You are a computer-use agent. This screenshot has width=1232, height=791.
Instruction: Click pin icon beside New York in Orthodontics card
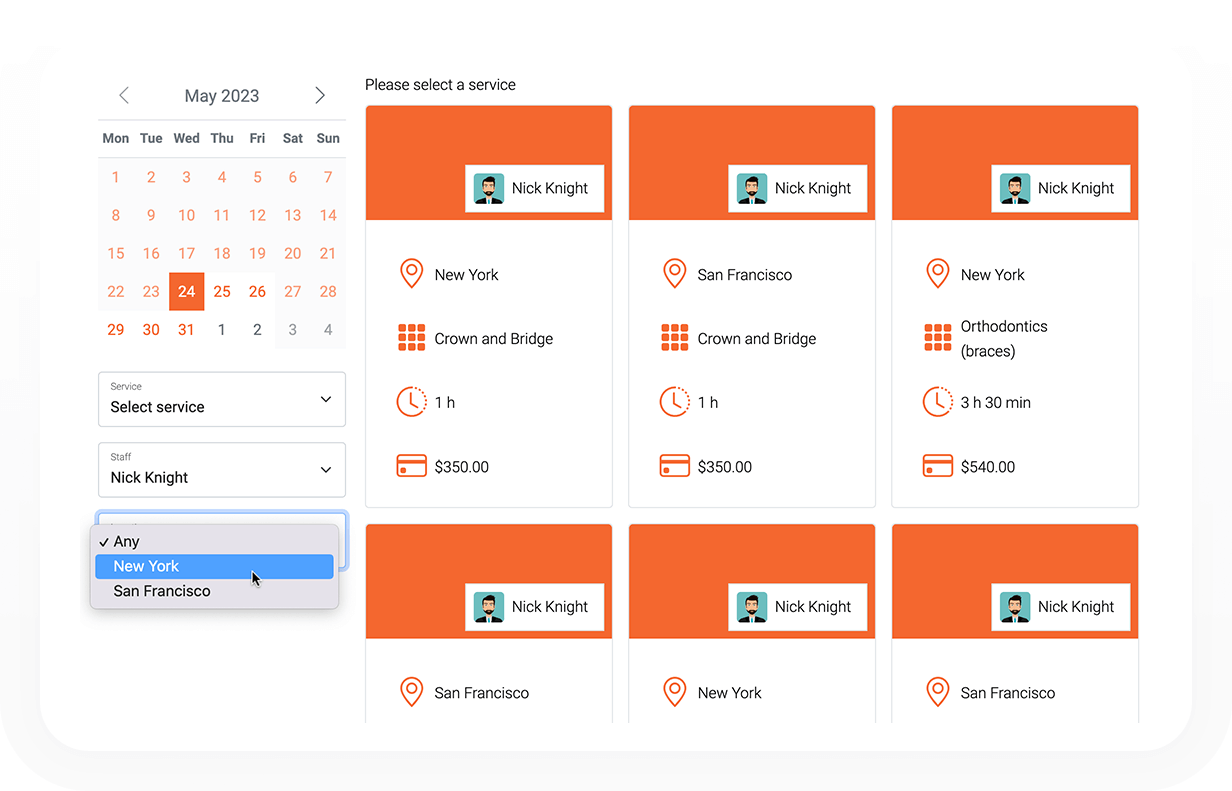point(937,274)
